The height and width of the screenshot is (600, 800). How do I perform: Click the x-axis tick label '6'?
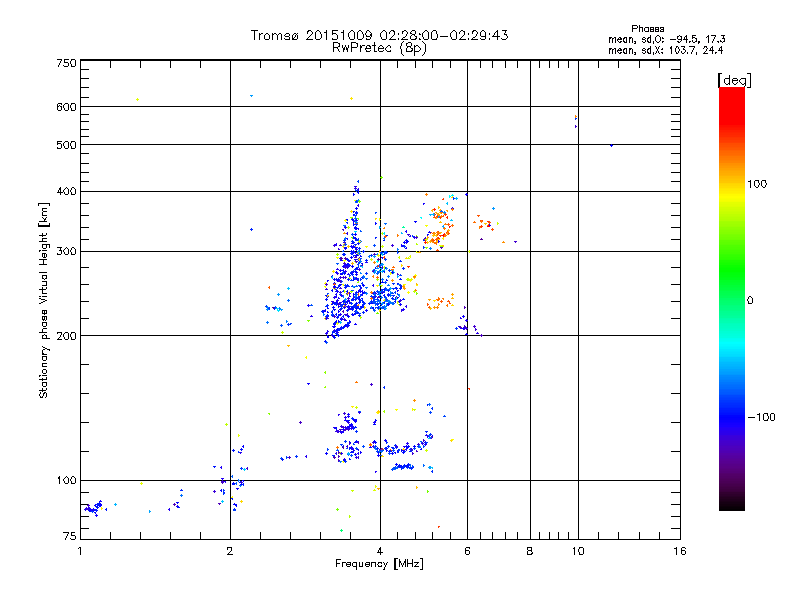467,551
